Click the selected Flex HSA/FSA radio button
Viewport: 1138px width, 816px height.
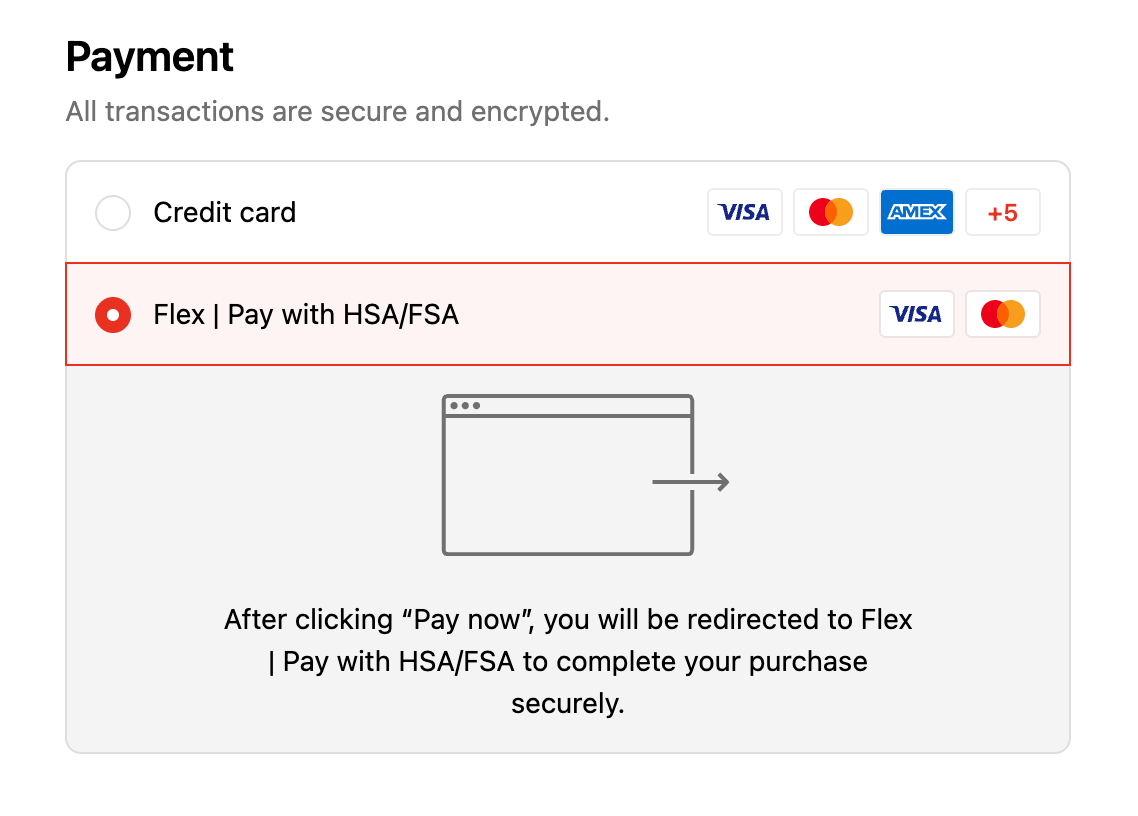pyautogui.click(x=113, y=315)
